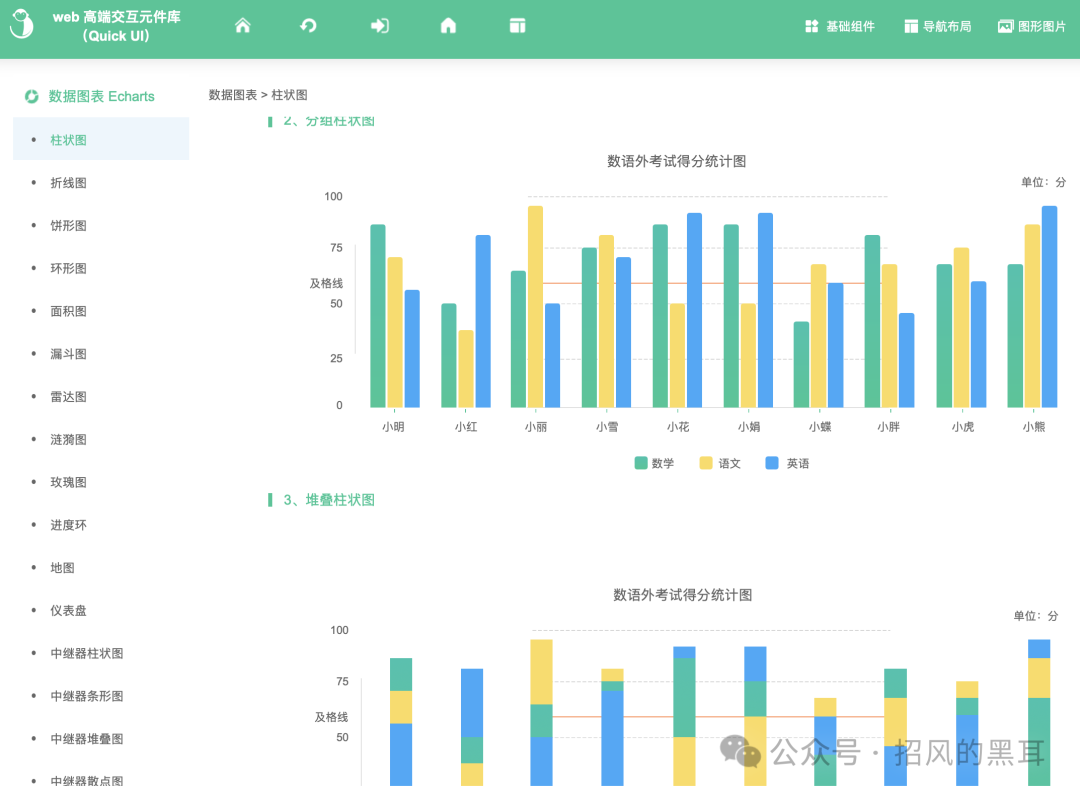Click the 单位：分 label on grouped chart
The image size is (1080, 796).
[x=1043, y=182]
